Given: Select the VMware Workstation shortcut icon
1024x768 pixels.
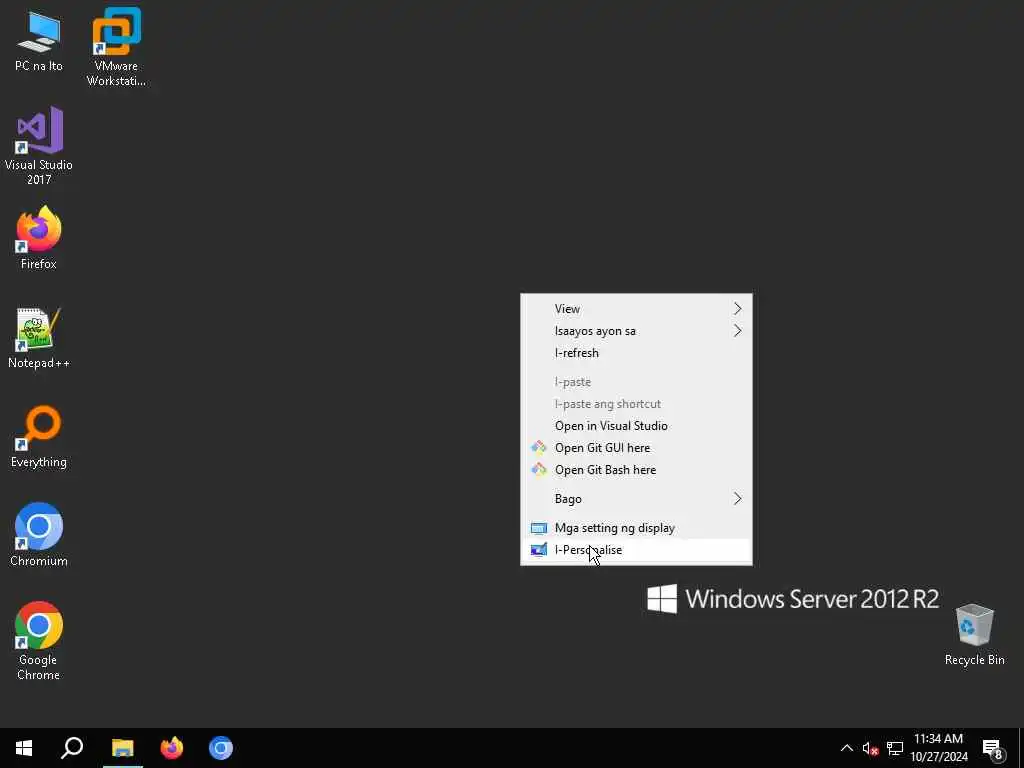Looking at the screenshot, I should 116,47.
